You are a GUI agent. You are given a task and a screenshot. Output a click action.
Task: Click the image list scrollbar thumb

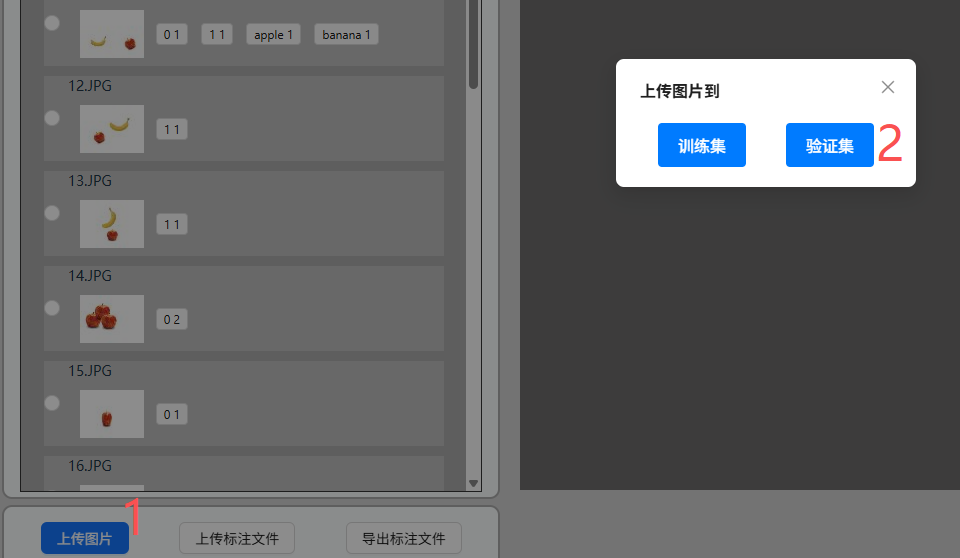474,45
